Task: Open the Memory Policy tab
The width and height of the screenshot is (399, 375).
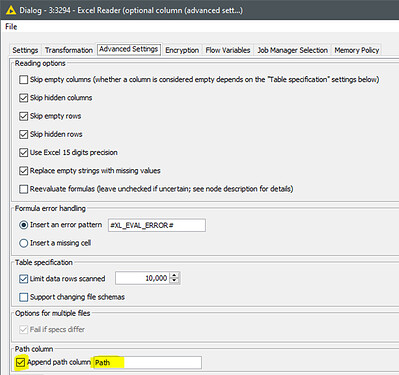Action: [x=357, y=50]
